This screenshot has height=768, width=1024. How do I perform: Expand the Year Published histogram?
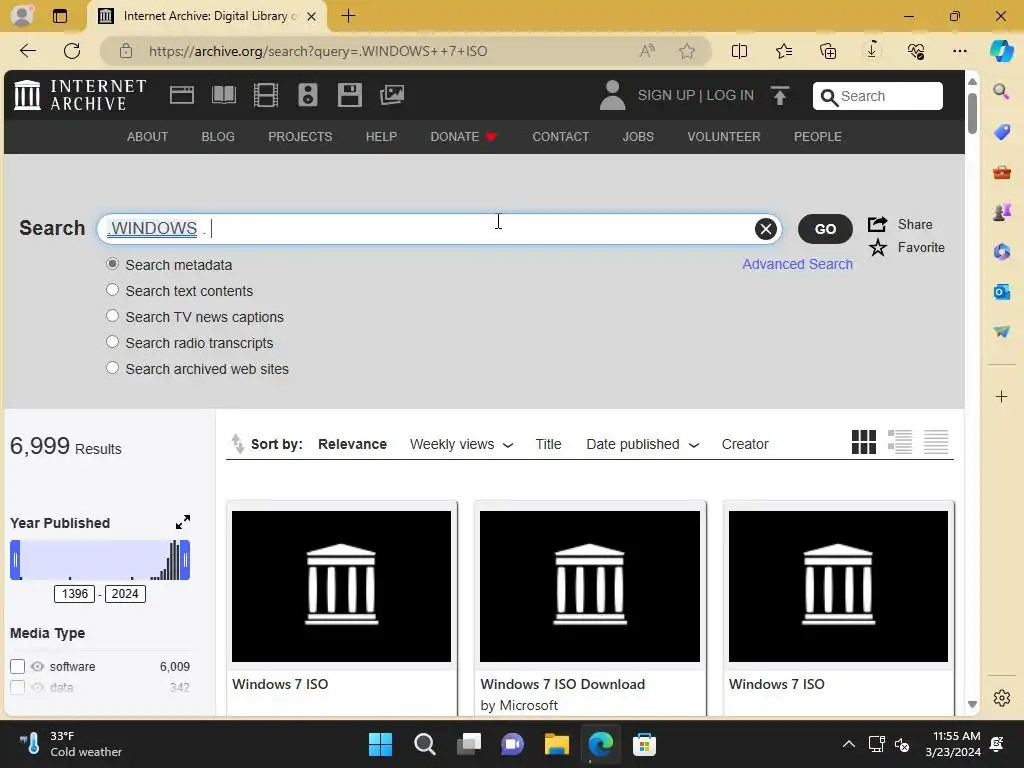tap(183, 522)
